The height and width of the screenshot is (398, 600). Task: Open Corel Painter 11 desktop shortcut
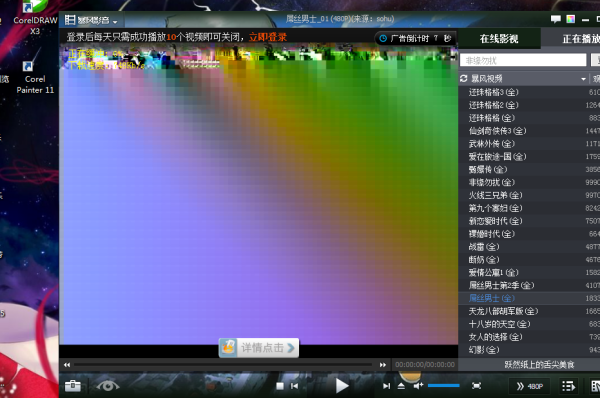pyautogui.click(x=35, y=78)
